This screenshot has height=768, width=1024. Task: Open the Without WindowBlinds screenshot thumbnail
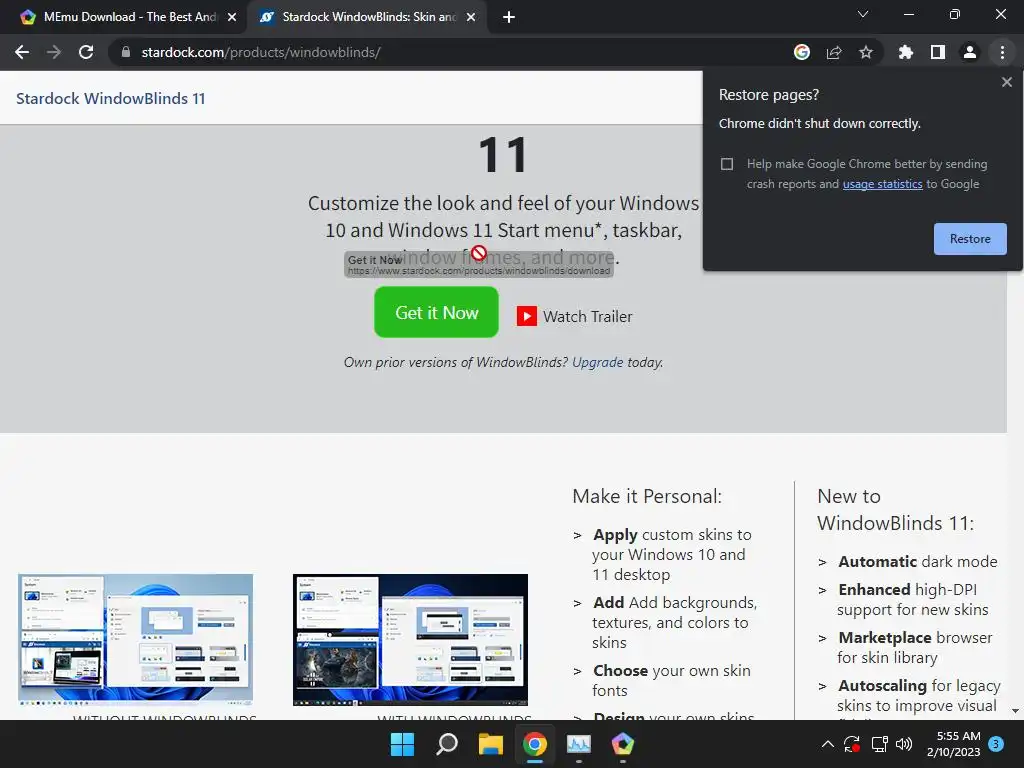coord(135,639)
